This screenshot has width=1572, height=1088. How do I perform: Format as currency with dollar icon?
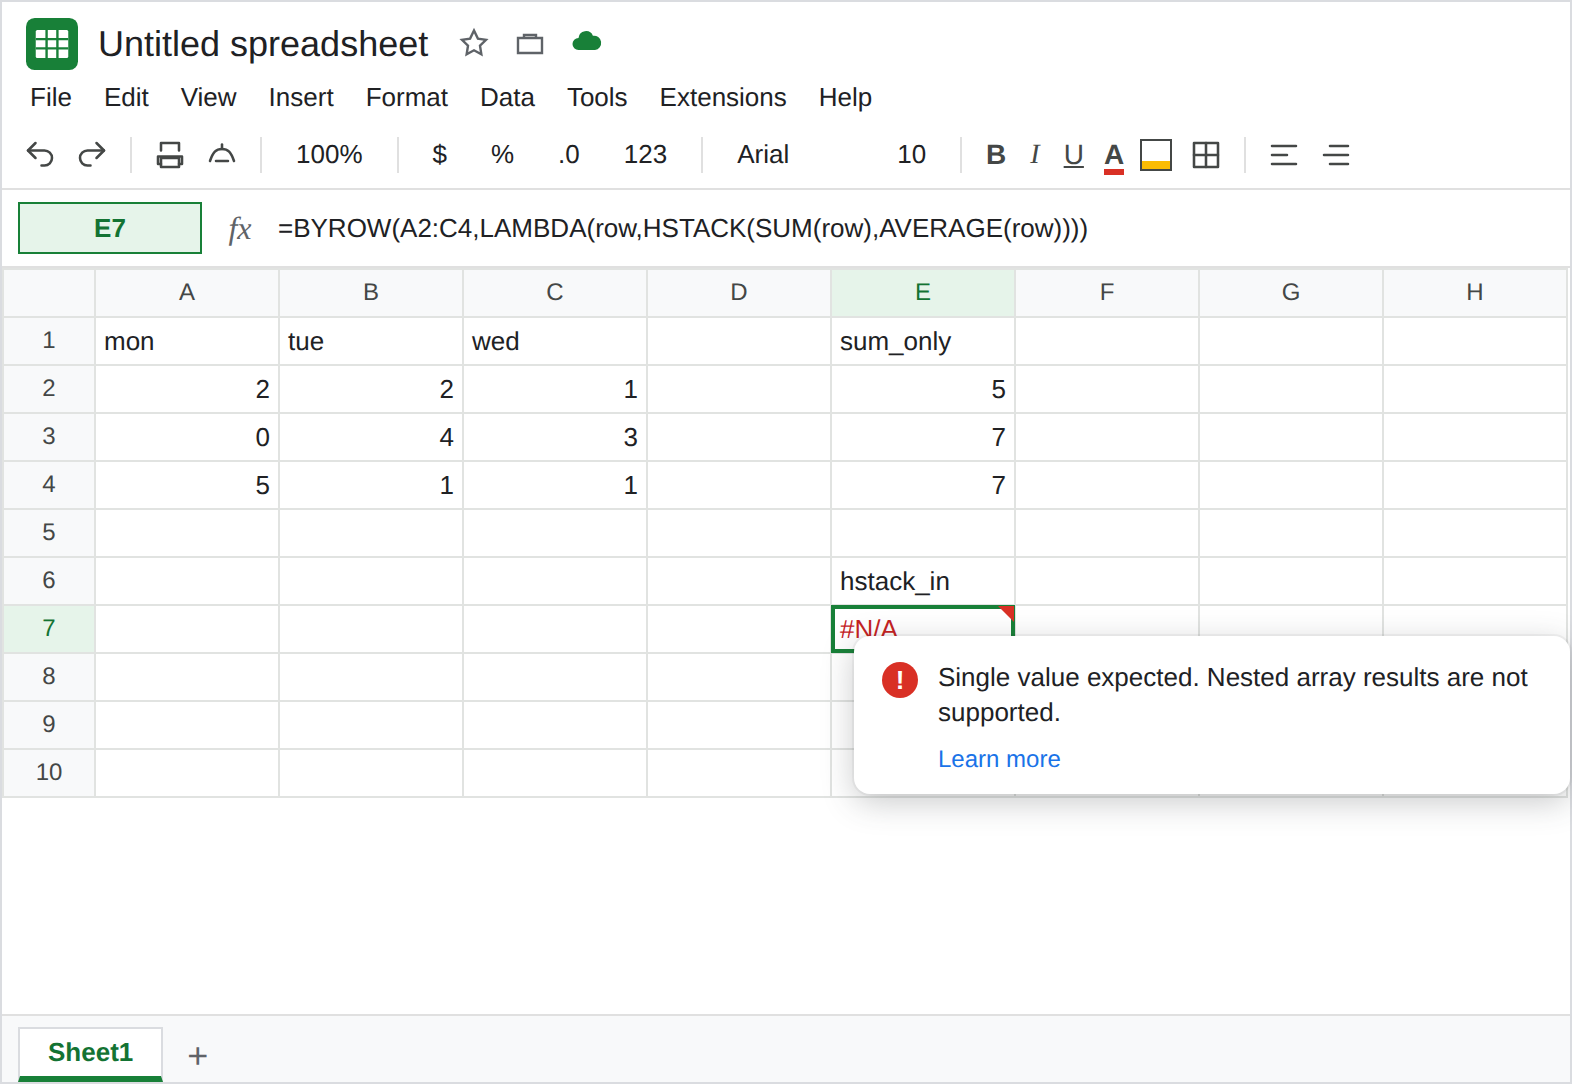[x=440, y=155]
